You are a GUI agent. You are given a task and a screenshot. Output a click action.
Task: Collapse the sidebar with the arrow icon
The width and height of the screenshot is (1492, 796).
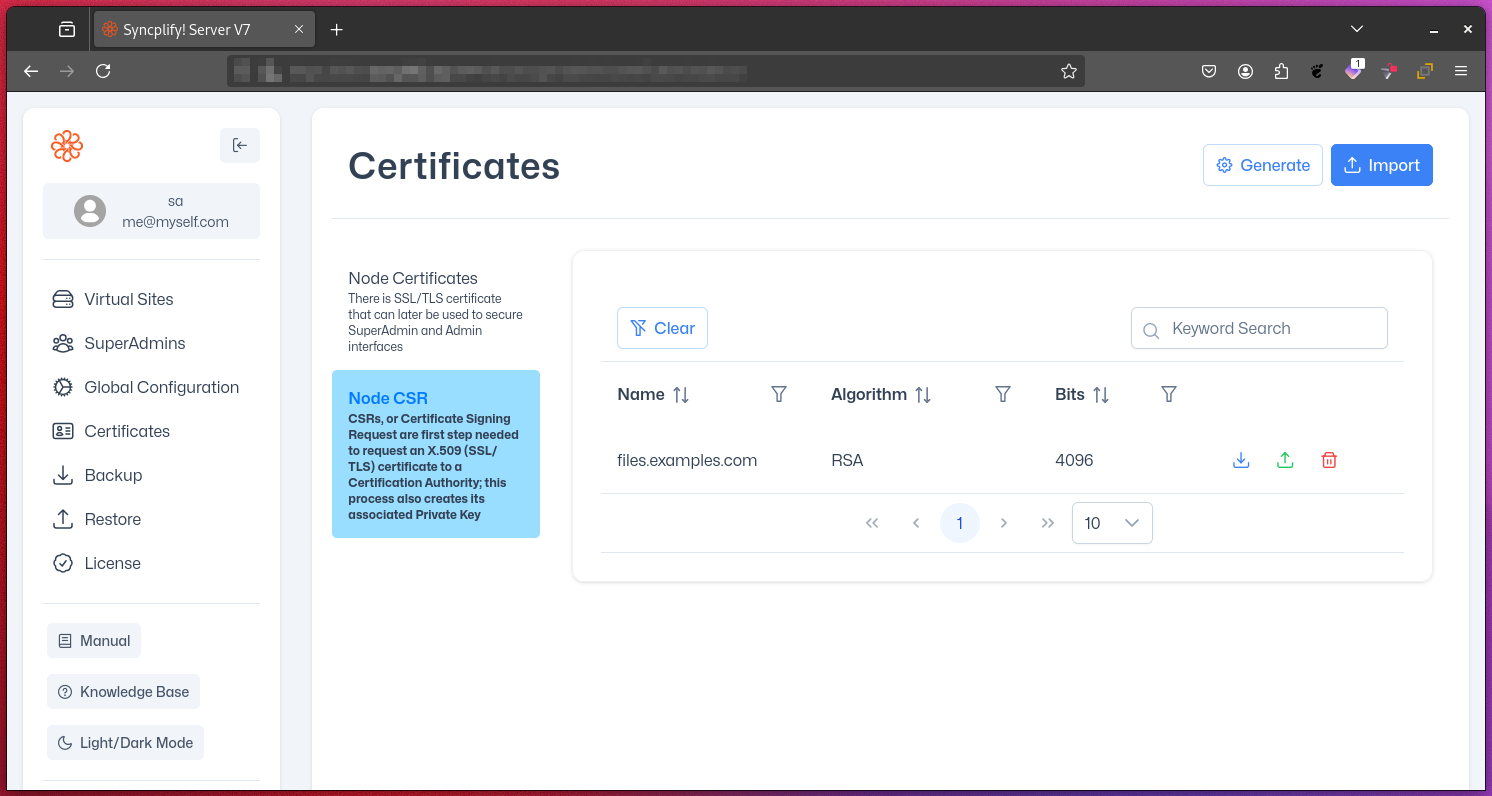click(240, 145)
